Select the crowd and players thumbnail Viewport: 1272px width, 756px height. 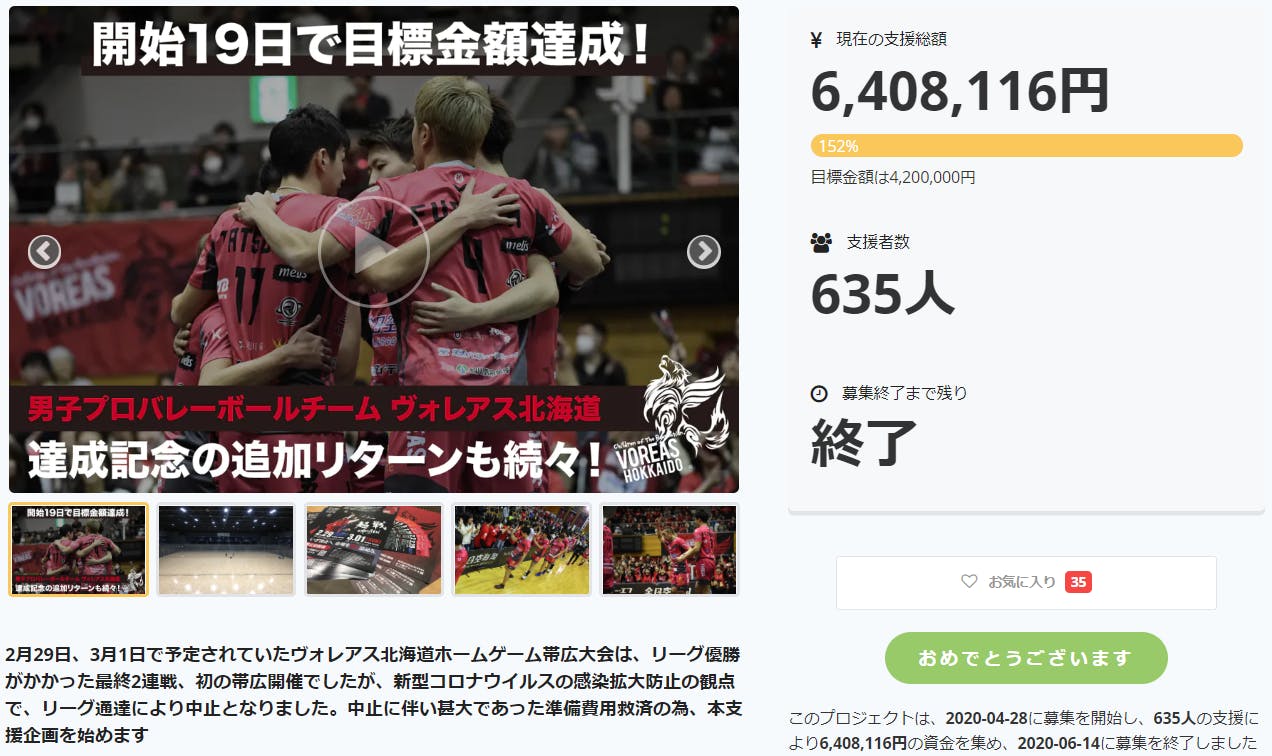coord(670,550)
